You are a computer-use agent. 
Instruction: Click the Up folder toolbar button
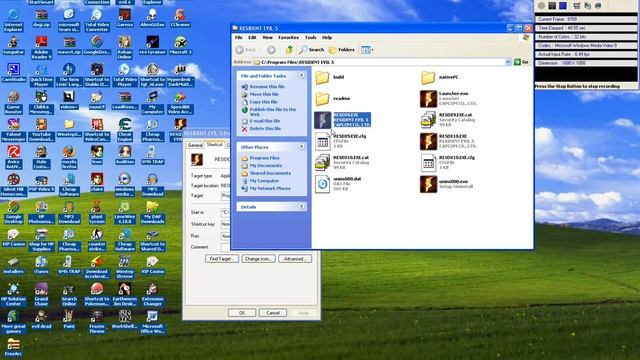289,50
